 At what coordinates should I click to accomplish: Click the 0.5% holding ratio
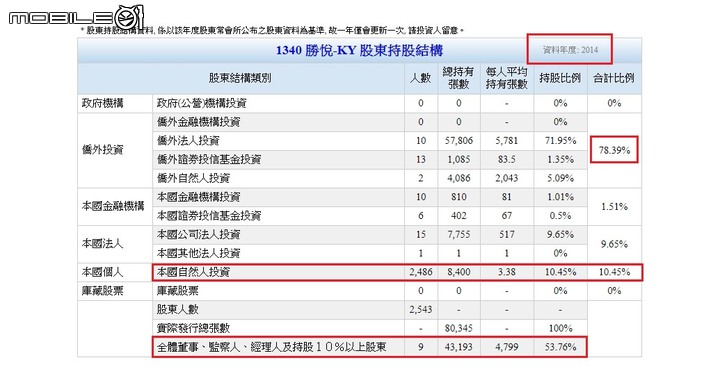560,216
